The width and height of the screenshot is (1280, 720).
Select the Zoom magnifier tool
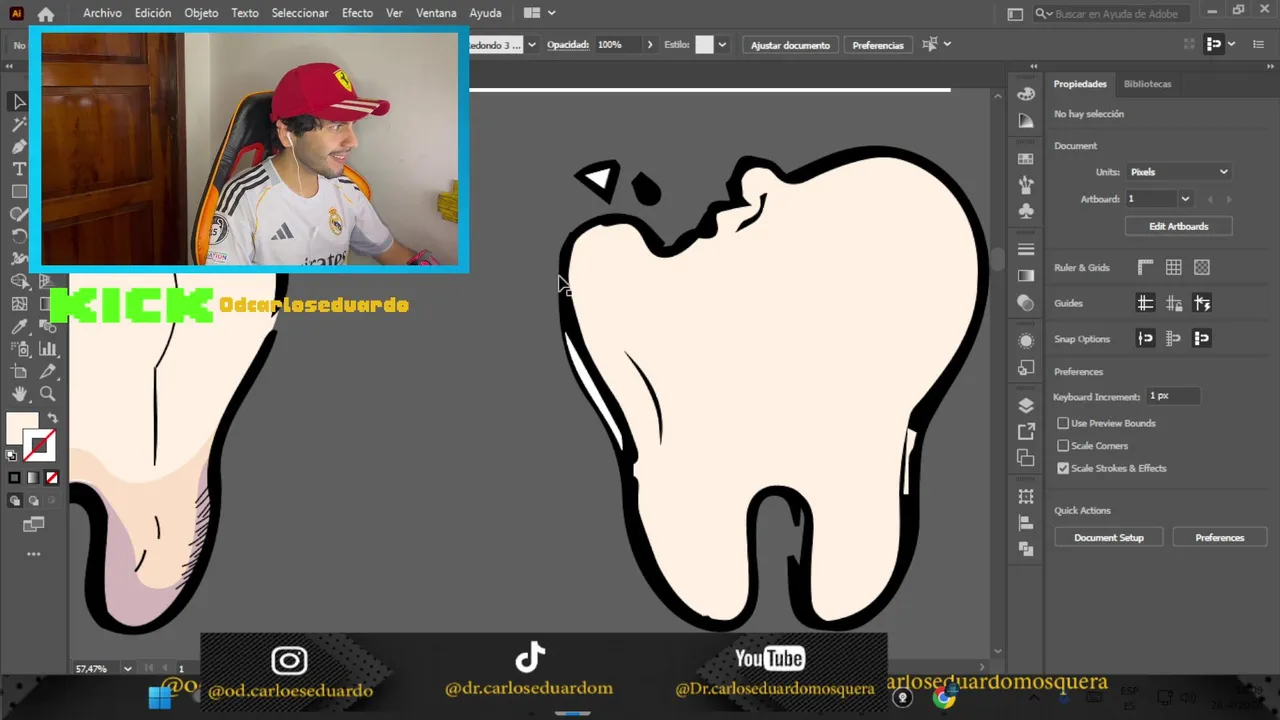click(47, 394)
